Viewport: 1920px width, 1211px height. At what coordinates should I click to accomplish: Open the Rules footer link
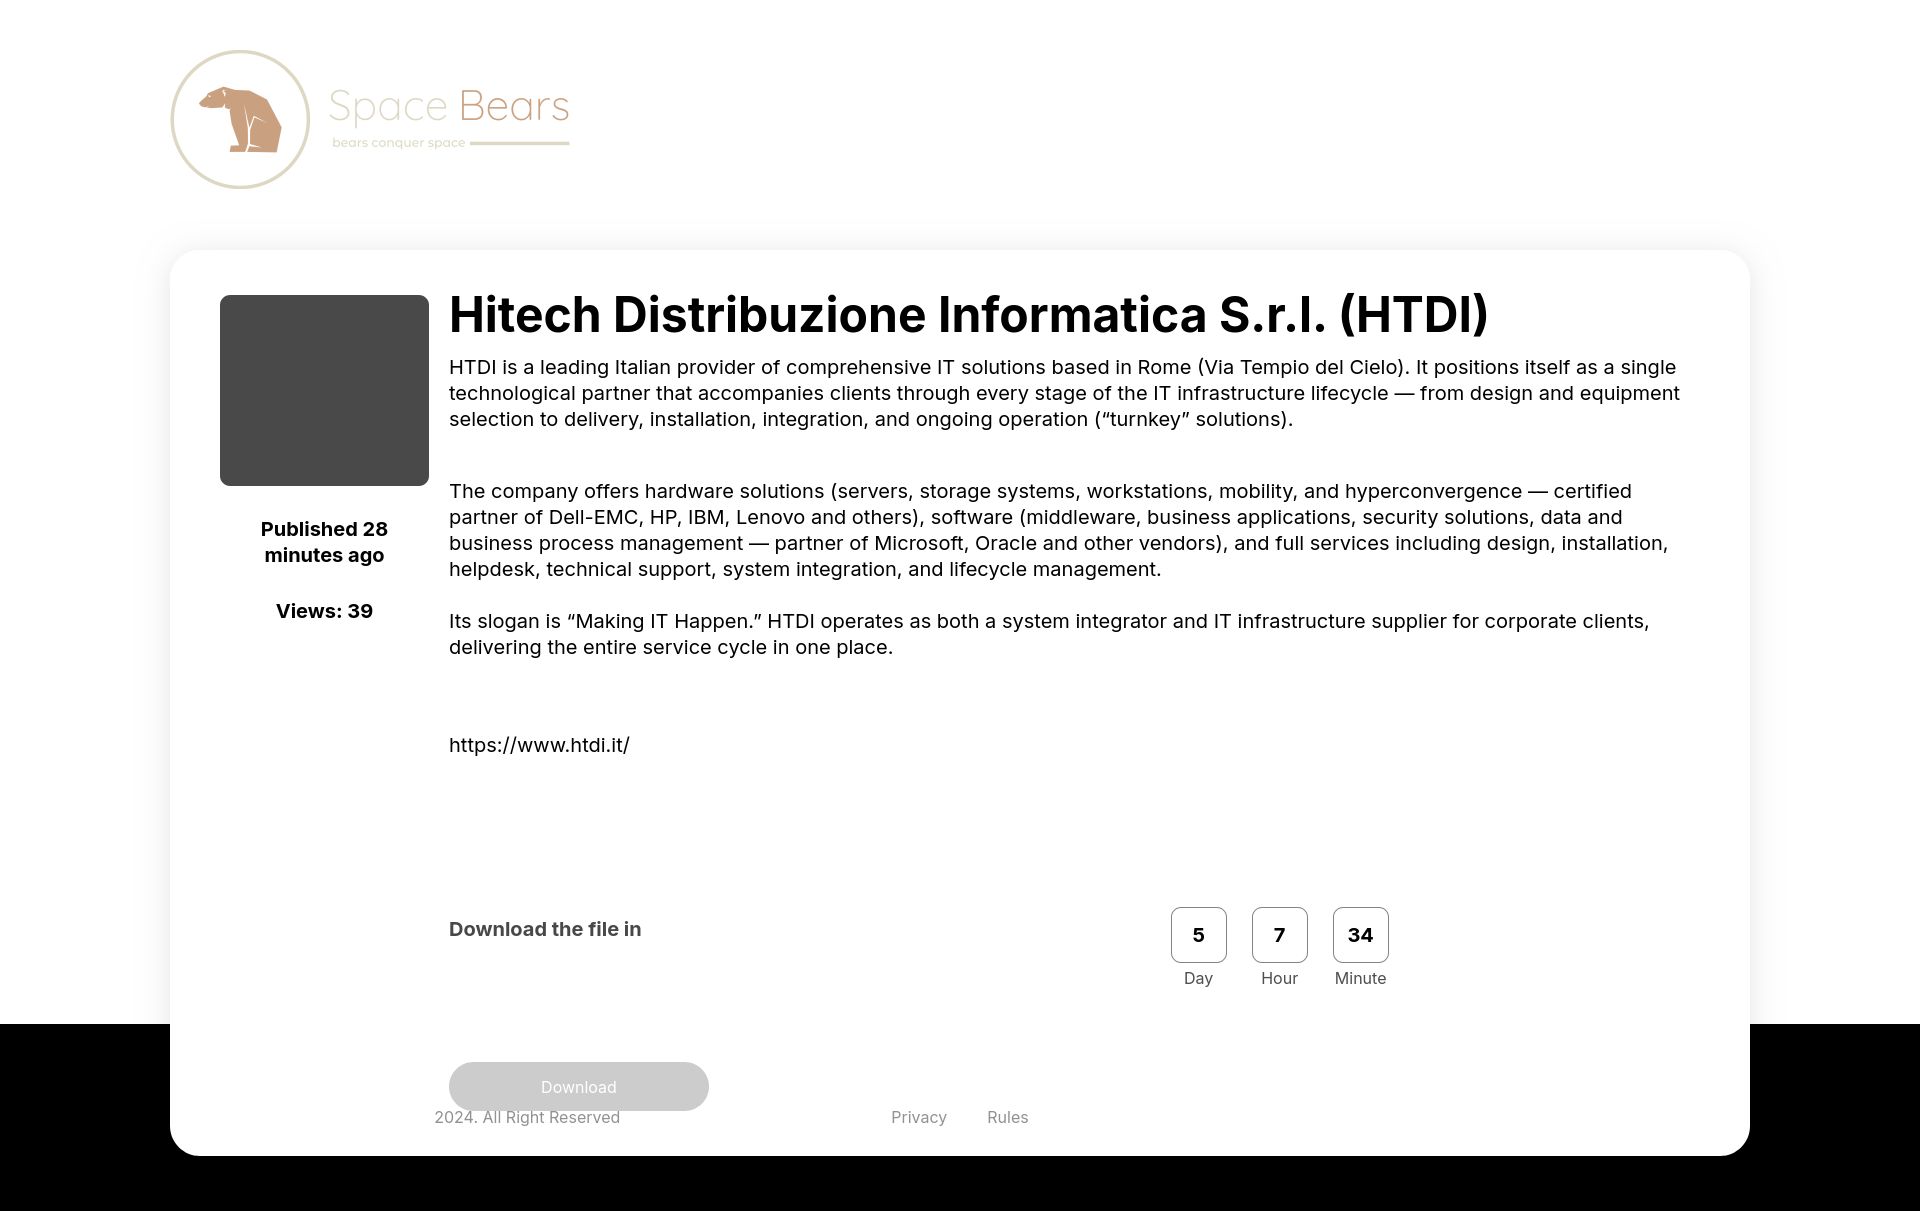click(1007, 1117)
